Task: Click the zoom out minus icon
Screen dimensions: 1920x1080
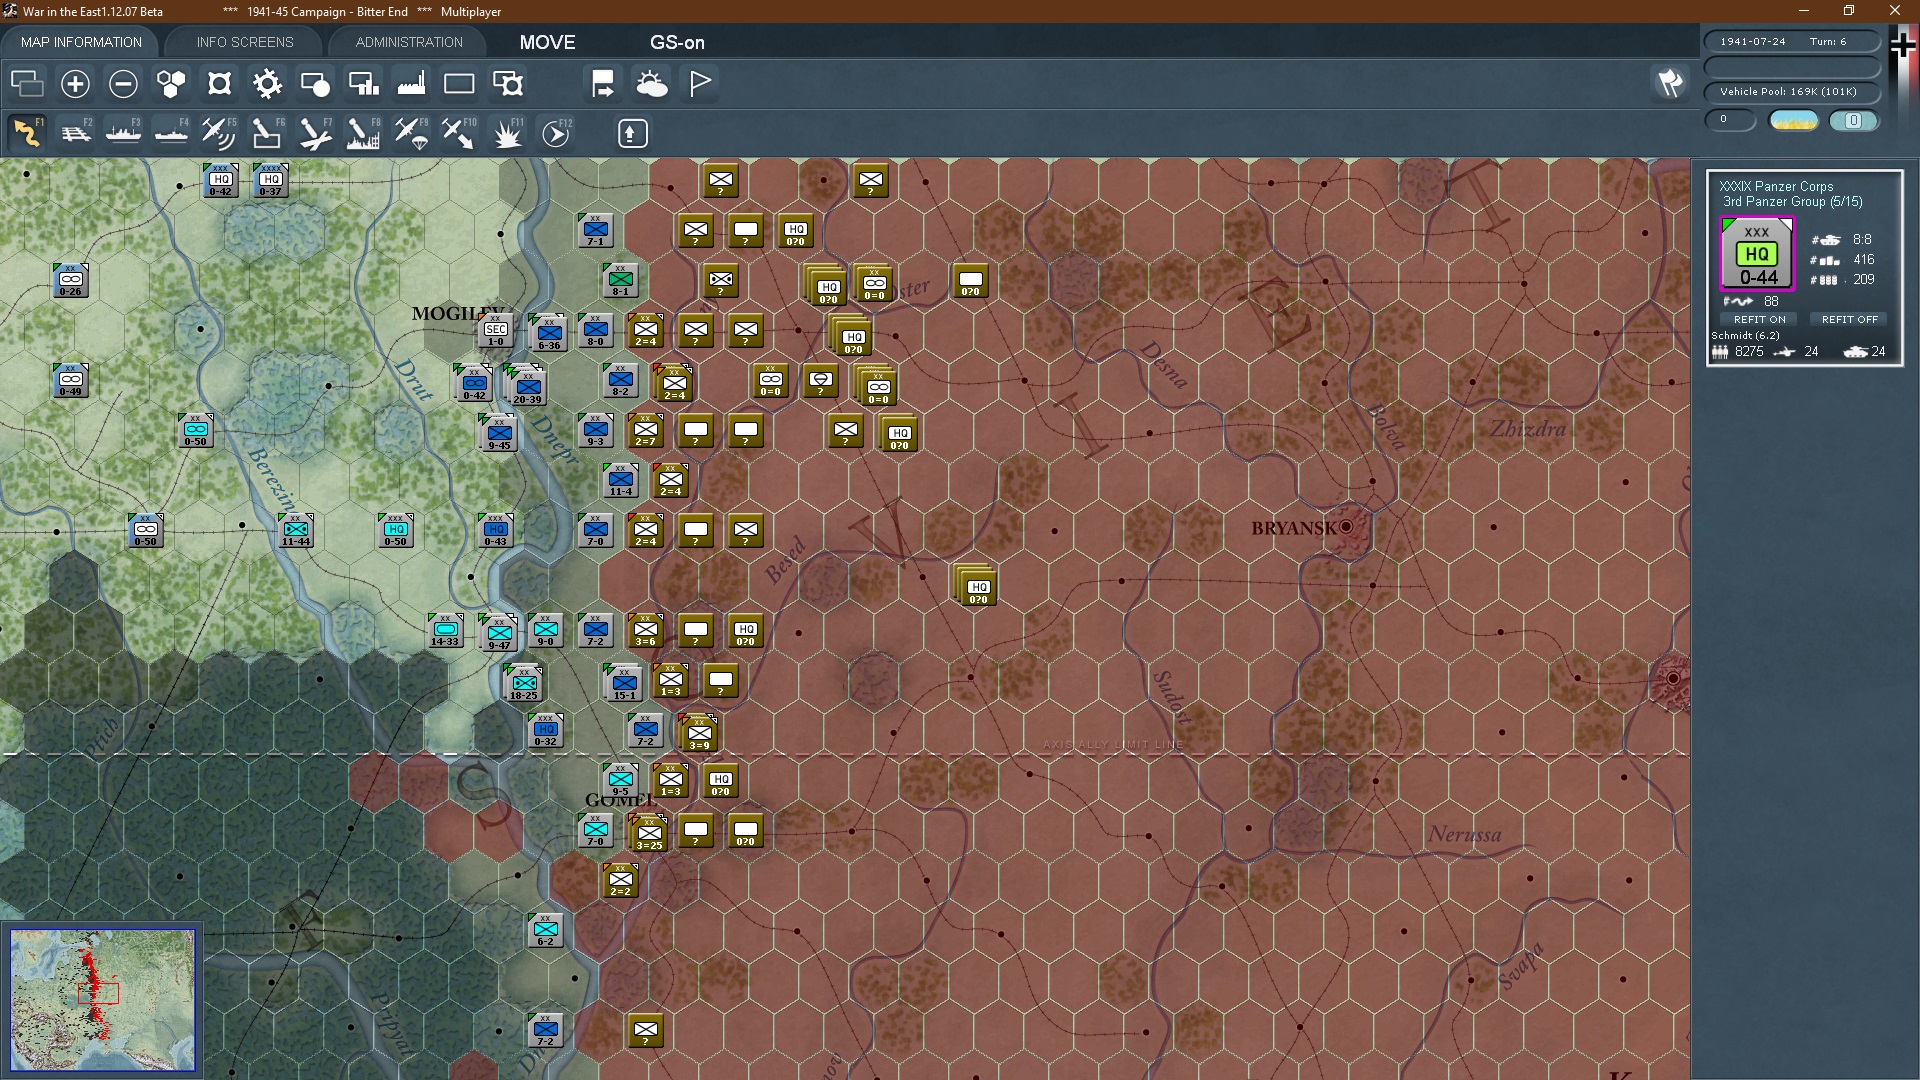Action: pos(123,84)
